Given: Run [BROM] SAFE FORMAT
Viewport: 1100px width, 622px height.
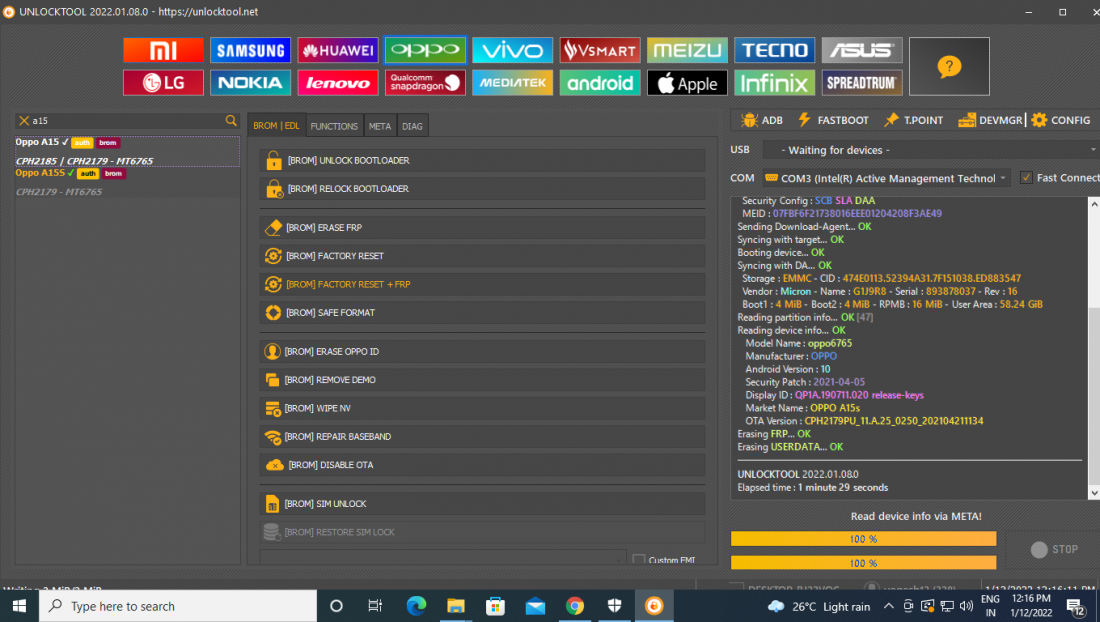Looking at the screenshot, I should [482, 313].
